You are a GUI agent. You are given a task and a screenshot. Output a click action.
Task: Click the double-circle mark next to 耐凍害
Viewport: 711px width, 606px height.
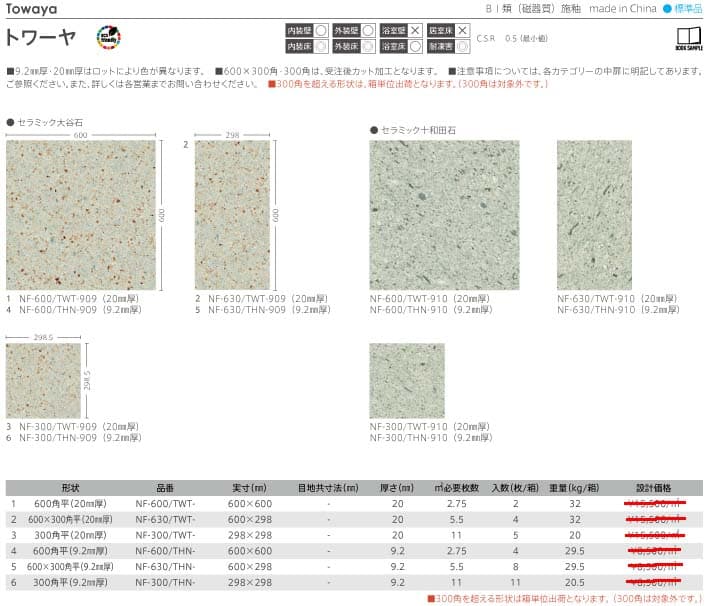462,46
